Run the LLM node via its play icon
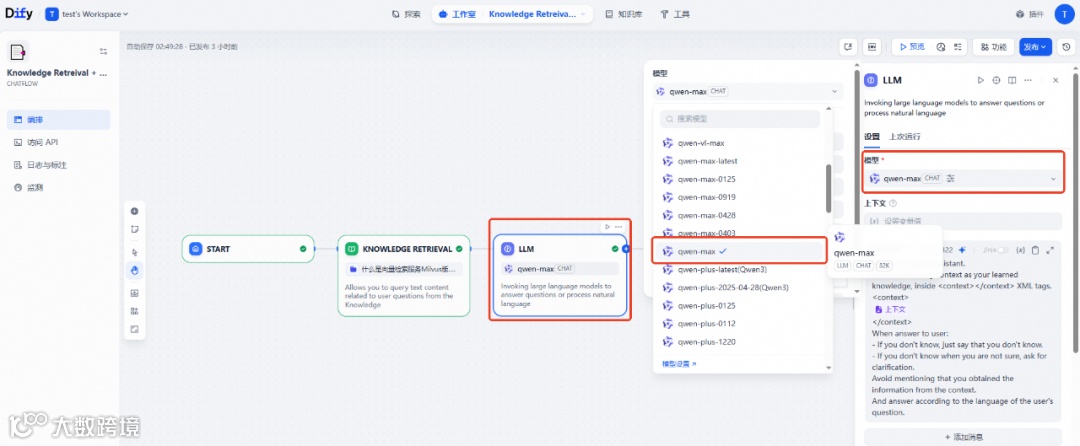 tap(607, 226)
